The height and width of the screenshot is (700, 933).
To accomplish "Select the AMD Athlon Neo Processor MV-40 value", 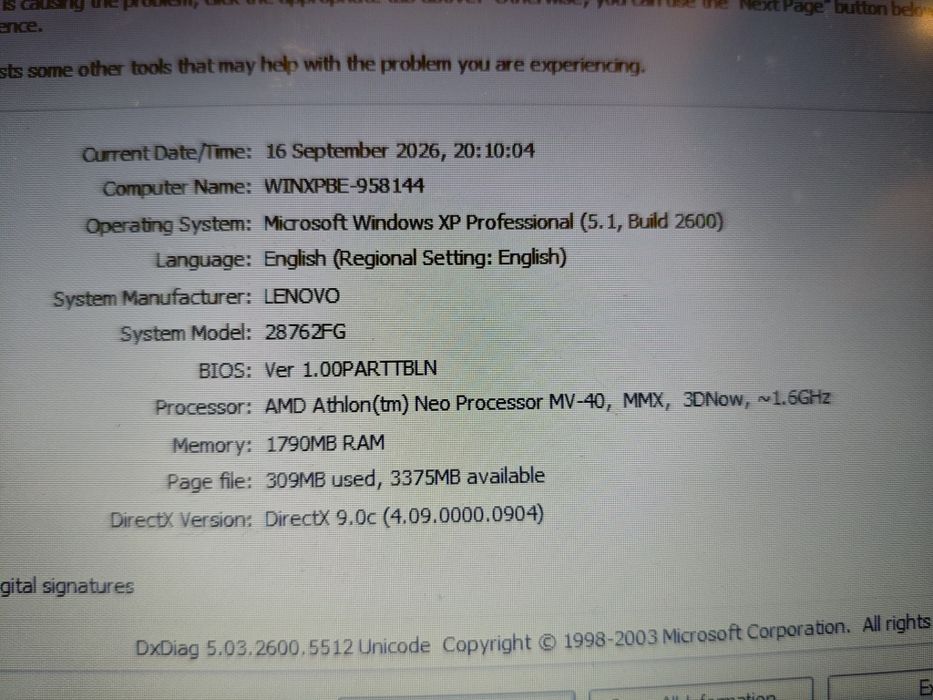I will point(547,402).
